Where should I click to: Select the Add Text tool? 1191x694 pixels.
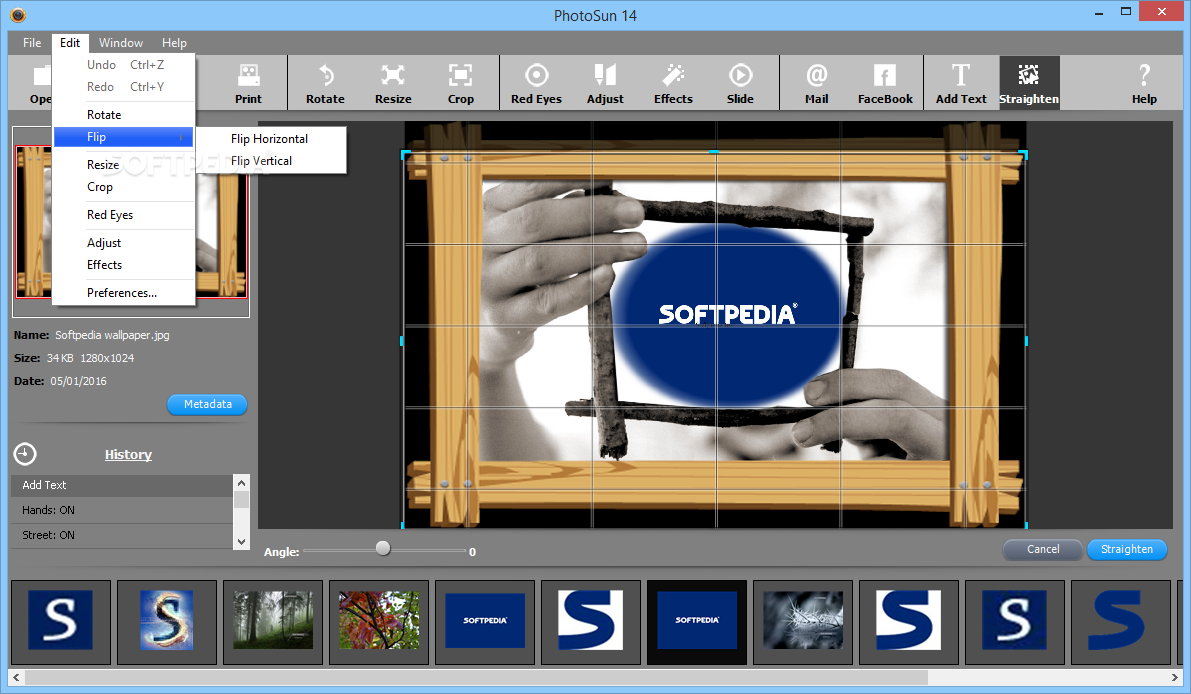coord(961,84)
